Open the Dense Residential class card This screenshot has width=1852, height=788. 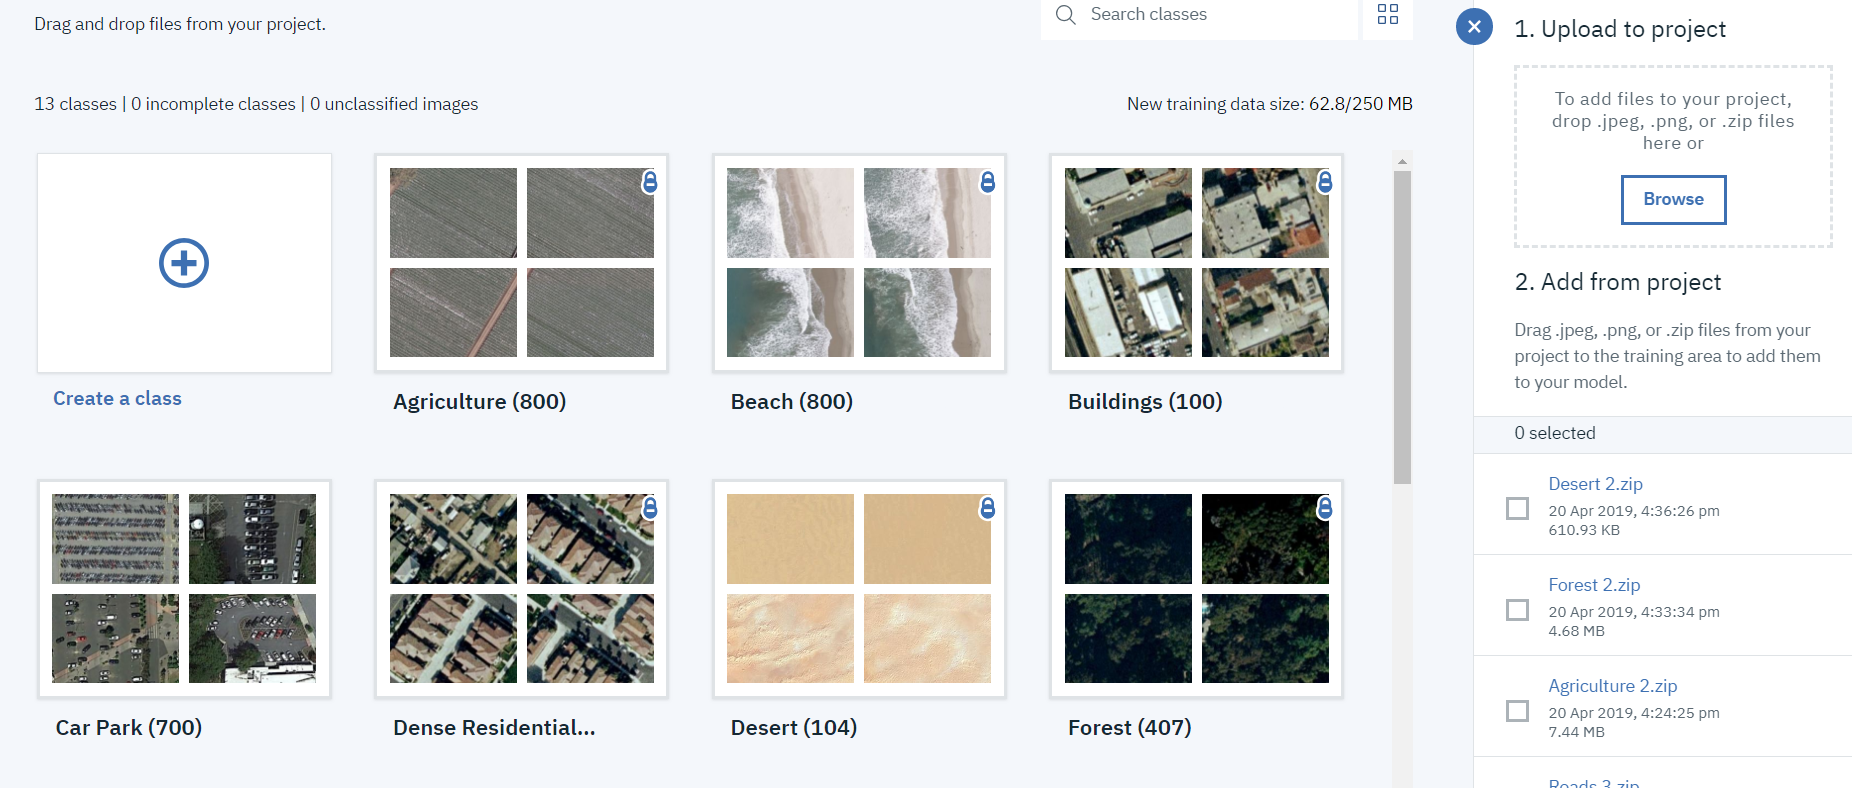click(521, 589)
